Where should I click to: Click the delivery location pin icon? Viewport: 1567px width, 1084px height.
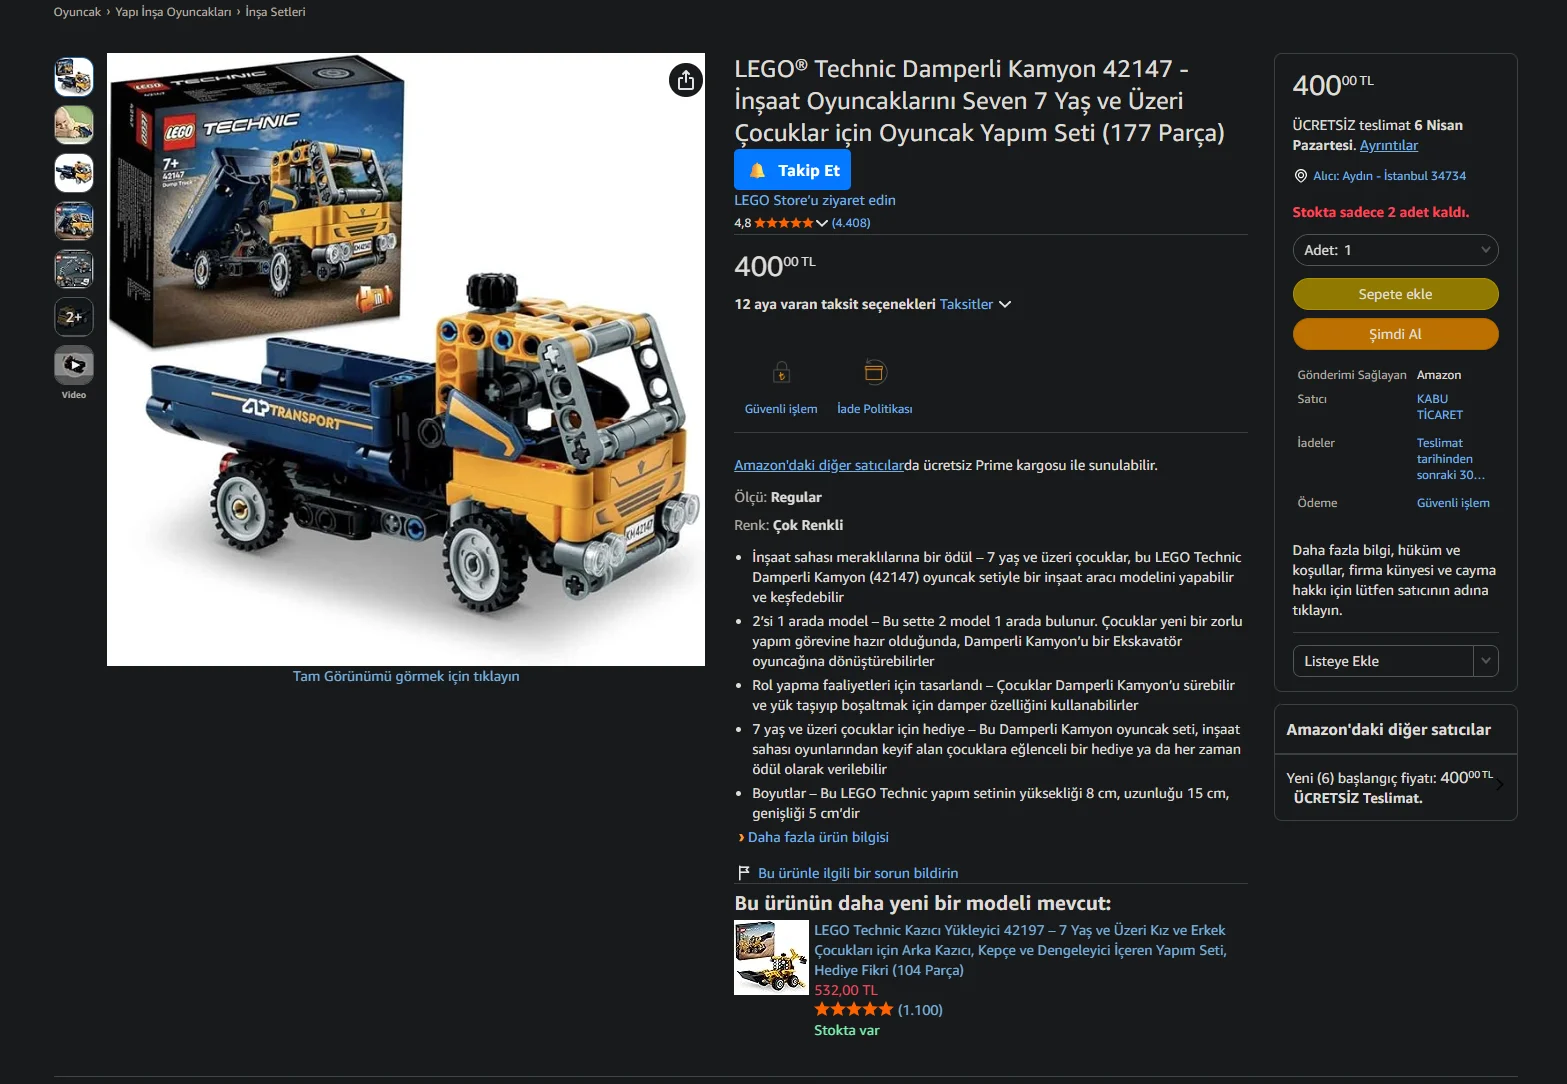pos(1300,176)
